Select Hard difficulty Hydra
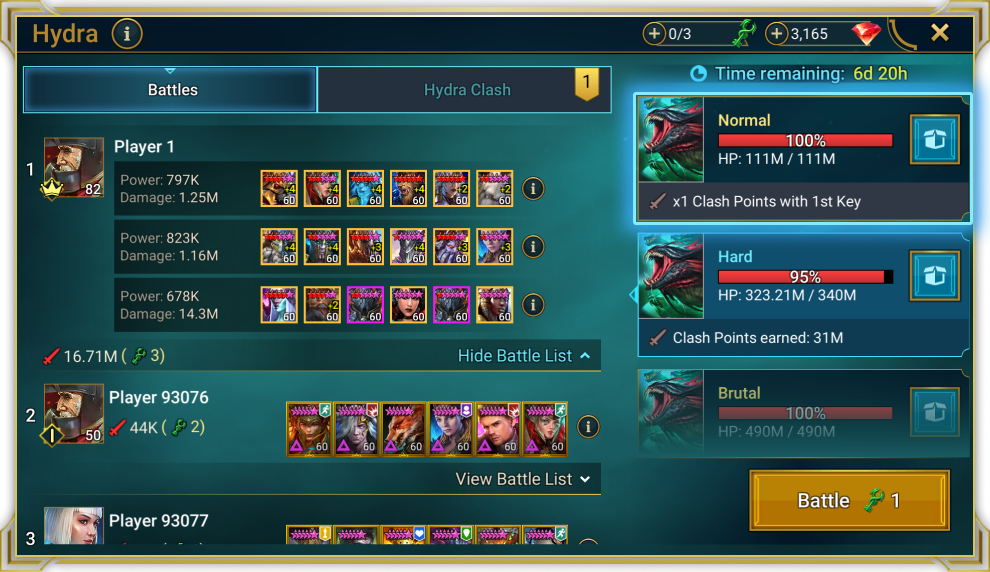Viewport: 990px width, 572px height. (802, 295)
